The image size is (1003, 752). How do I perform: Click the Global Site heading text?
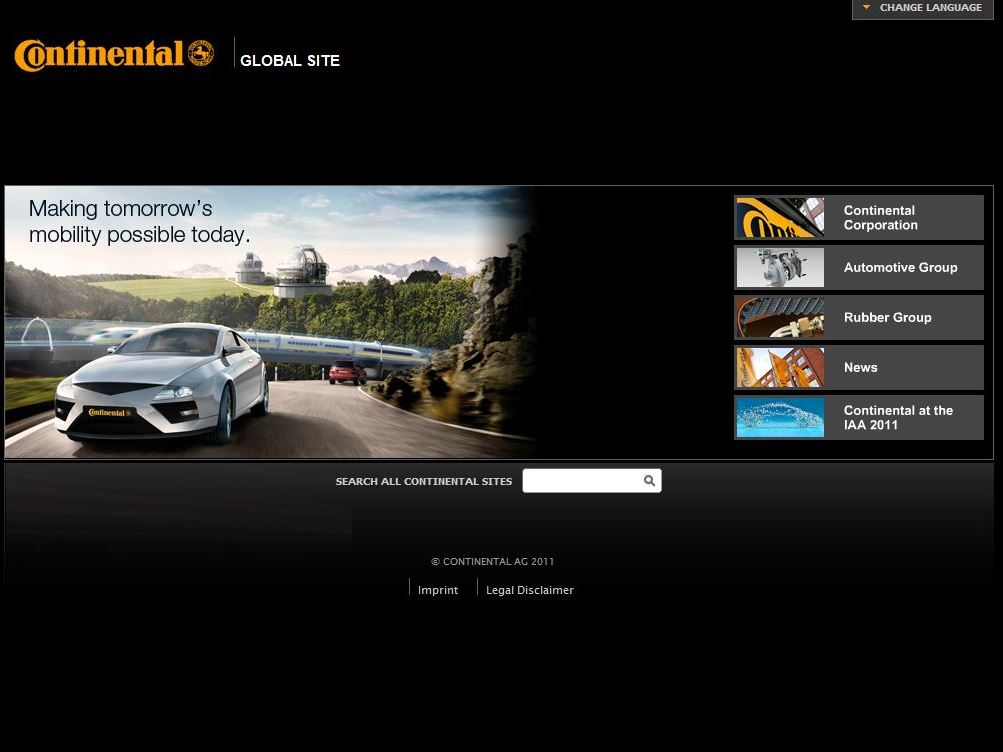tap(290, 61)
